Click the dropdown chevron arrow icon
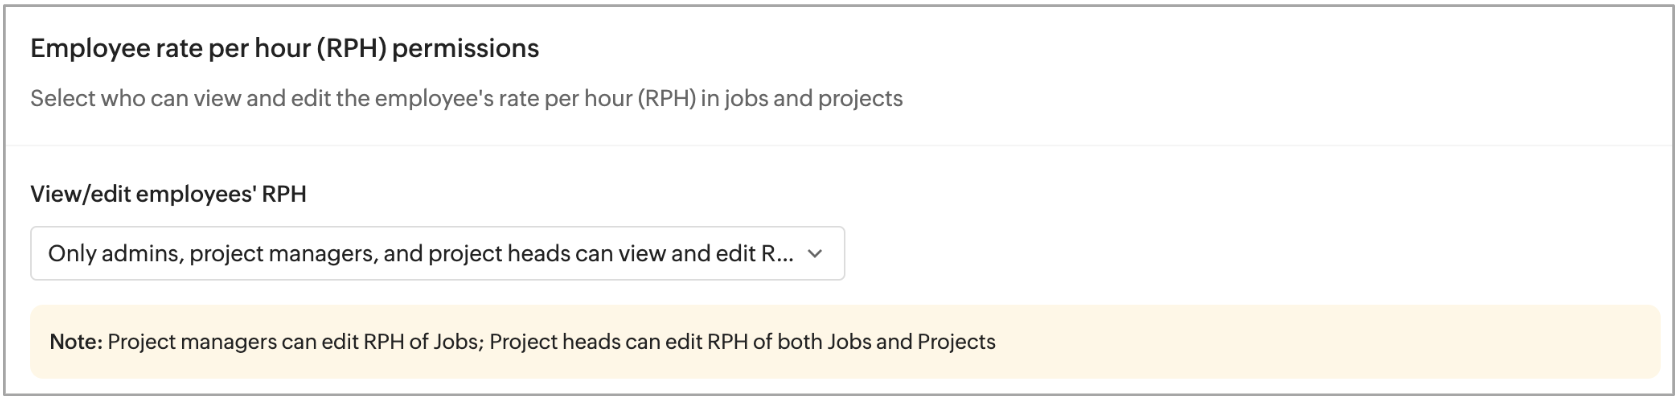 815,254
